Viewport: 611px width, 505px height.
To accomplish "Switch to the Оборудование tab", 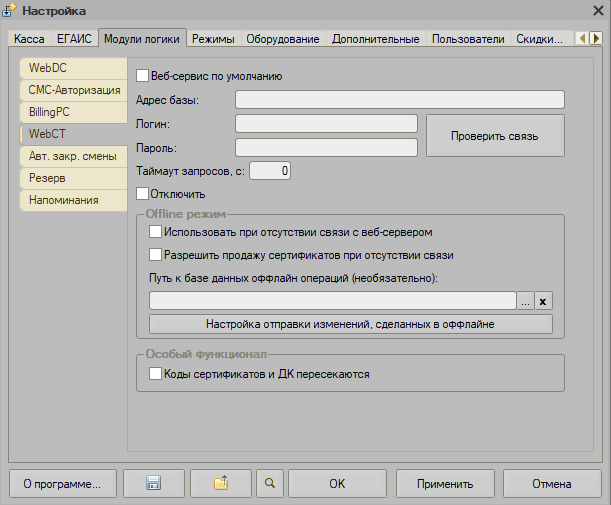I will tap(284, 39).
